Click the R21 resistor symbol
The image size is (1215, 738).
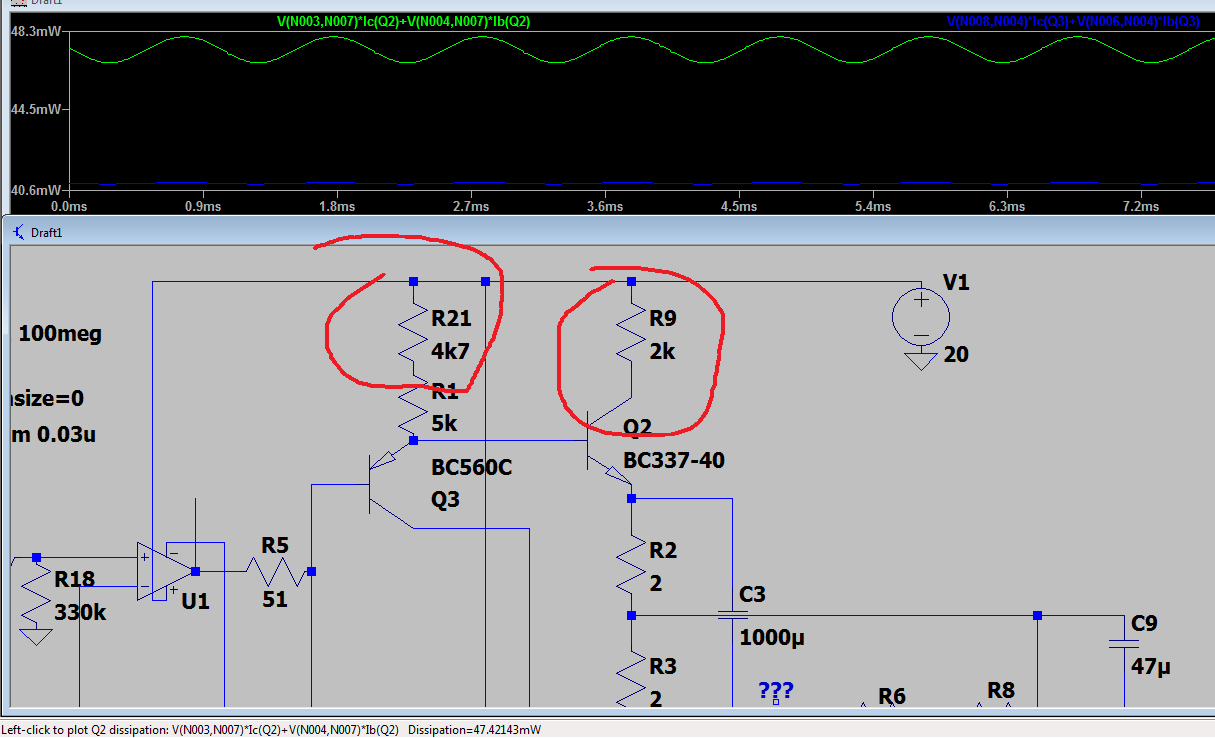click(413, 334)
